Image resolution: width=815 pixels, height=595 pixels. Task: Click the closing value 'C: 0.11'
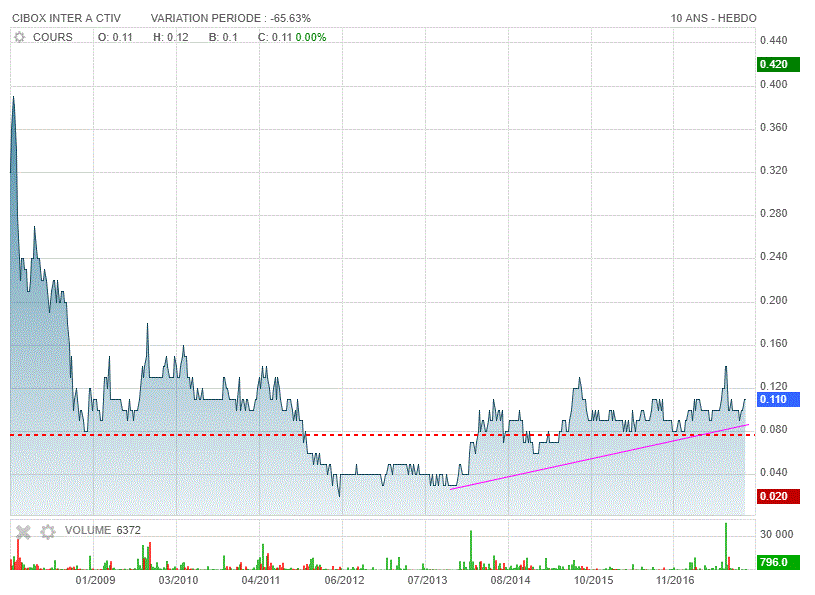[x=275, y=37]
